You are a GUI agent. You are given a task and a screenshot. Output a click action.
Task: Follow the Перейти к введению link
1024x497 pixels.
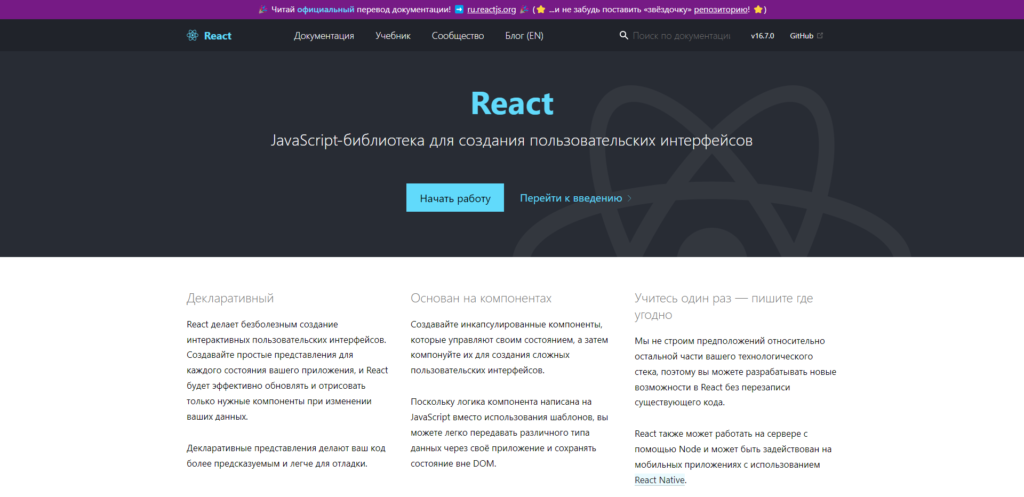point(571,198)
